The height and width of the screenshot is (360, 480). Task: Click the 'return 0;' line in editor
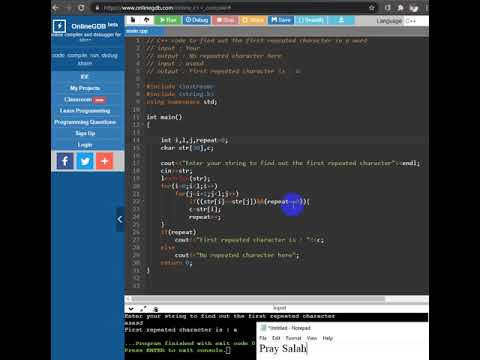tap(176, 263)
